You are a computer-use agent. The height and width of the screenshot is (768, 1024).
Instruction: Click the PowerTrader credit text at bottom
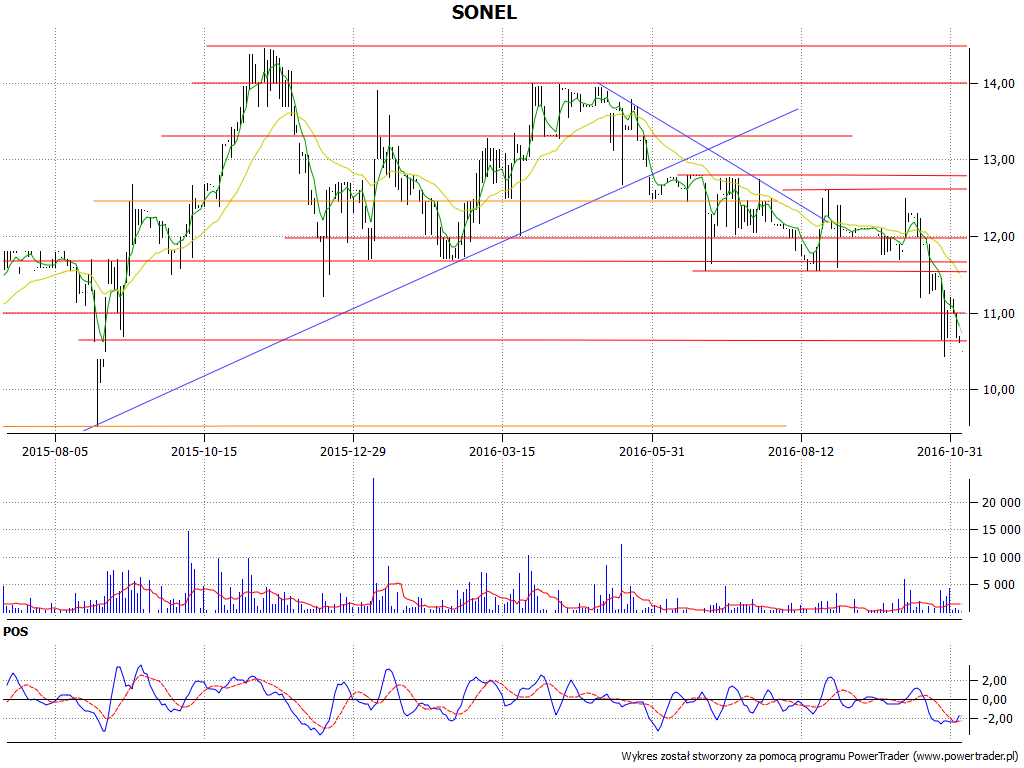pos(819,756)
